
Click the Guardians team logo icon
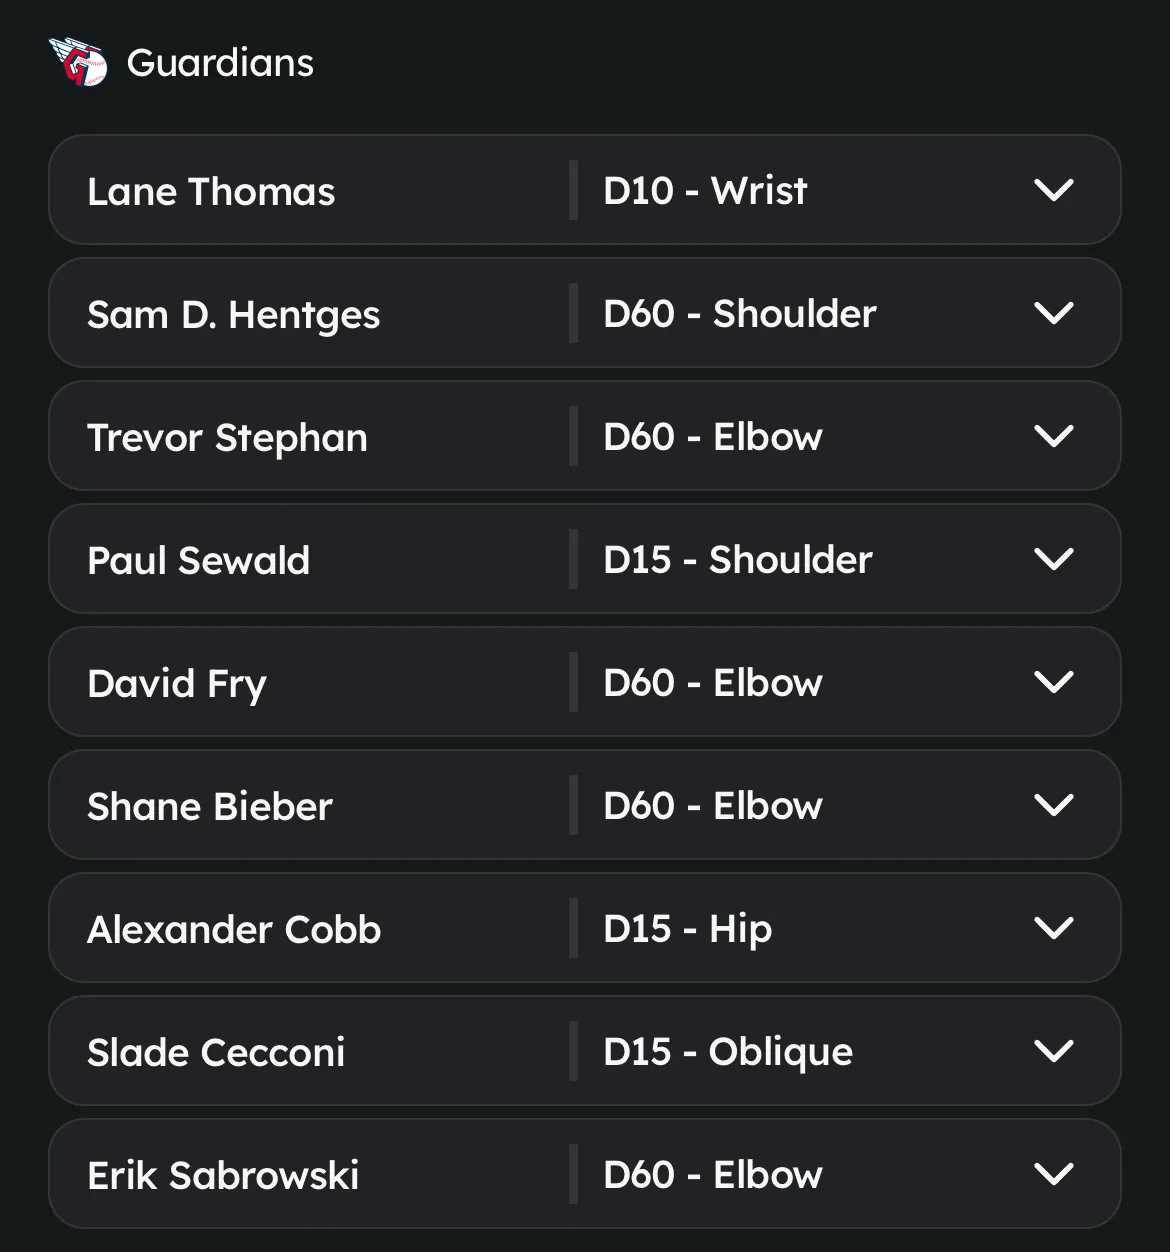(x=78, y=62)
